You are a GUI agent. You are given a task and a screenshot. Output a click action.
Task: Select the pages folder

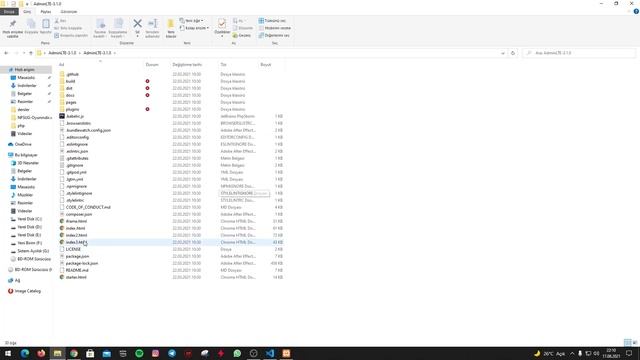coord(71,102)
